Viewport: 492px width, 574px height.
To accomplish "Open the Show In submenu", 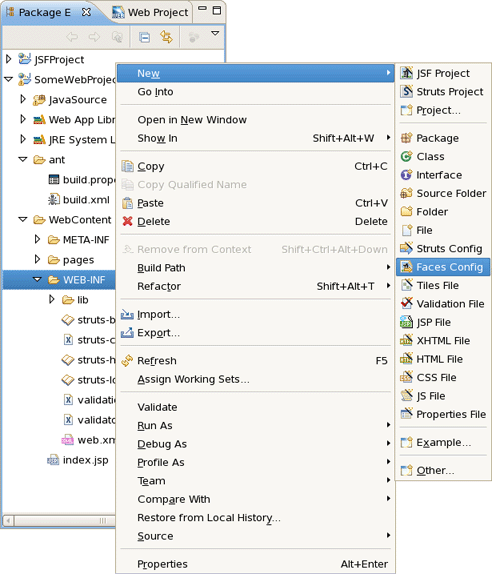I will [256, 138].
